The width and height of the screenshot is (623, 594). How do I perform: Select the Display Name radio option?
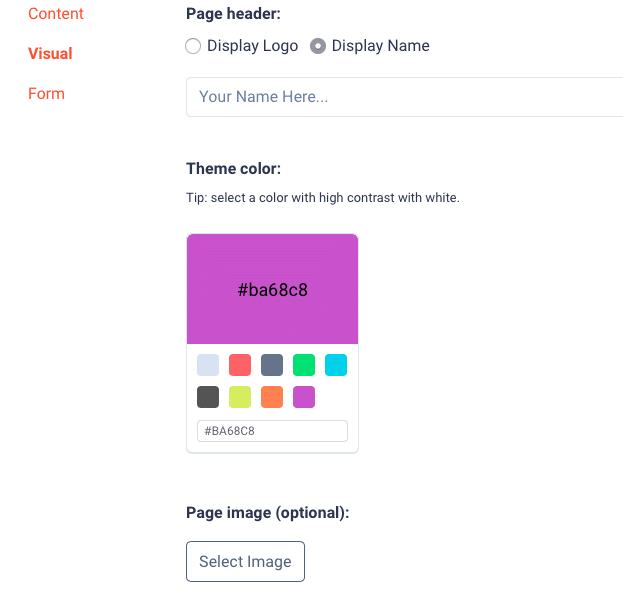click(318, 46)
